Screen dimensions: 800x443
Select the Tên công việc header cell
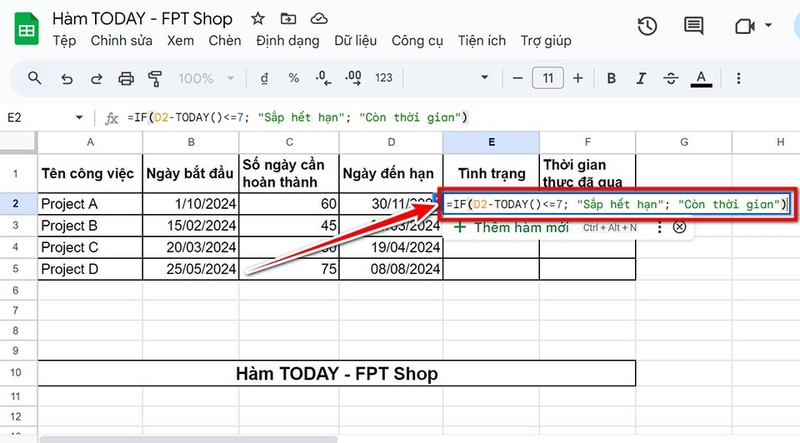[x=90, y=174]
